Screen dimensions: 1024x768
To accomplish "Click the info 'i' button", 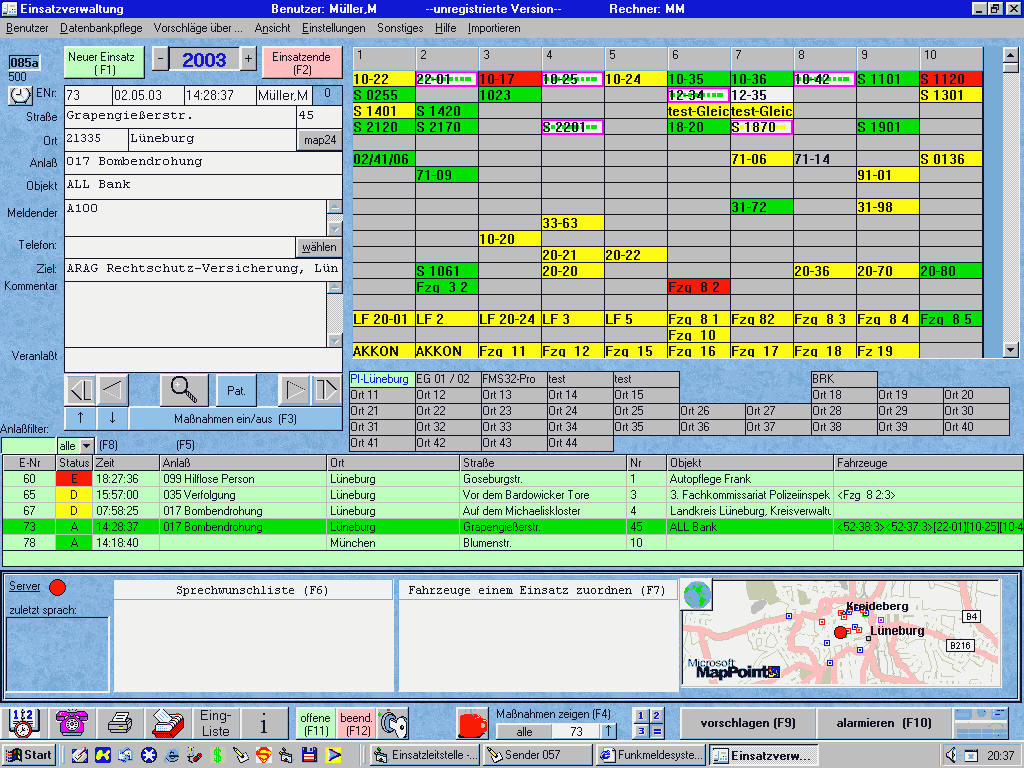I will (264, 722).
